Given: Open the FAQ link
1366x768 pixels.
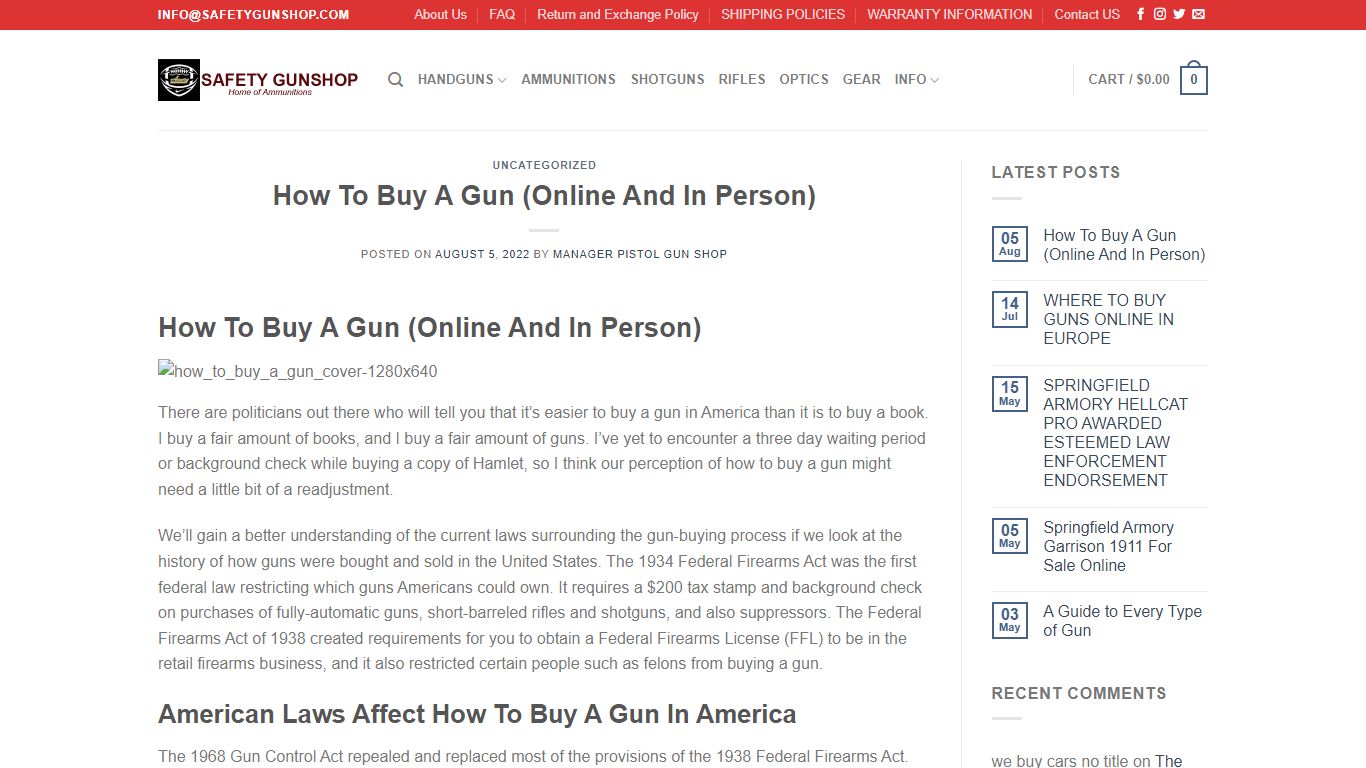Looking at the screenshot, I should point(502,14).
